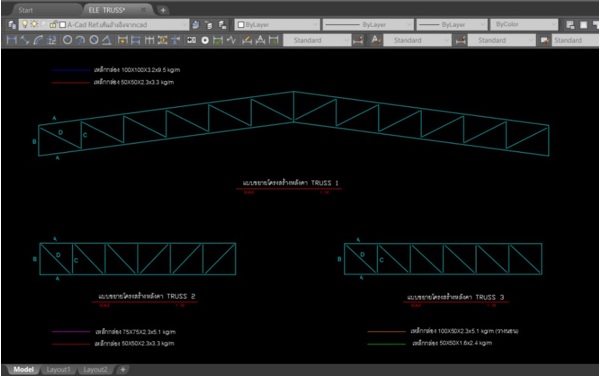Image resolution: width=599 pixels, height=376 pixels.
Task: Close the ELE TRUSS* tab
Action: click(144, 10)
